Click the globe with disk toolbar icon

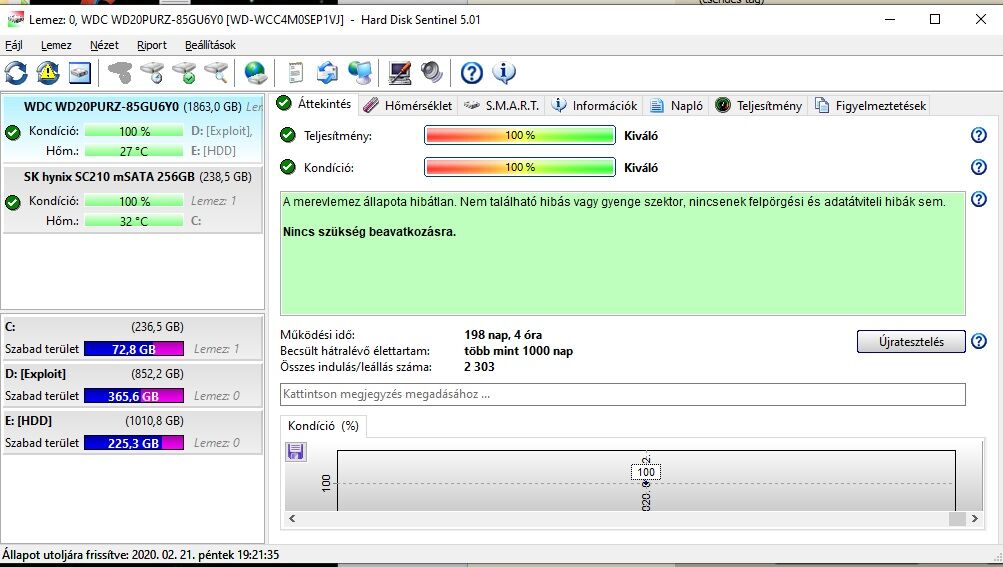pos(255,73)
